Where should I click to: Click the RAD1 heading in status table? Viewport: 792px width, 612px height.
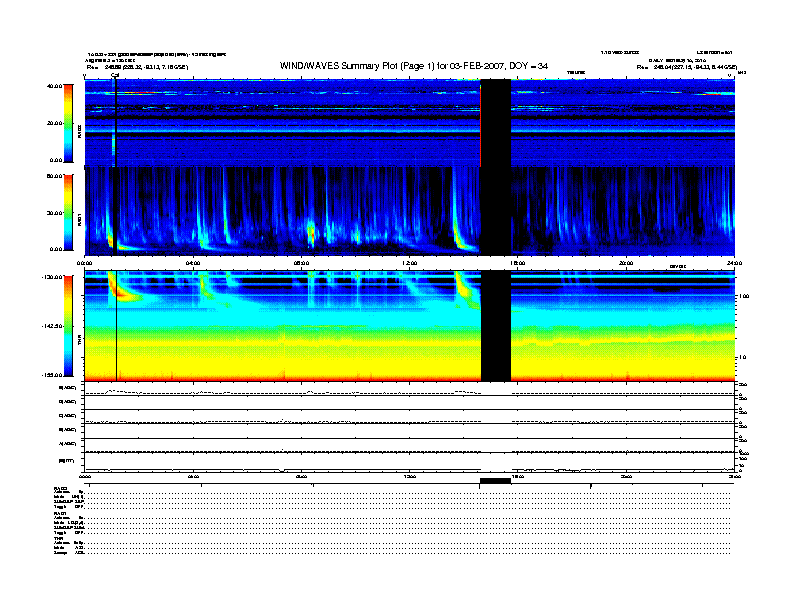(61, 514)
